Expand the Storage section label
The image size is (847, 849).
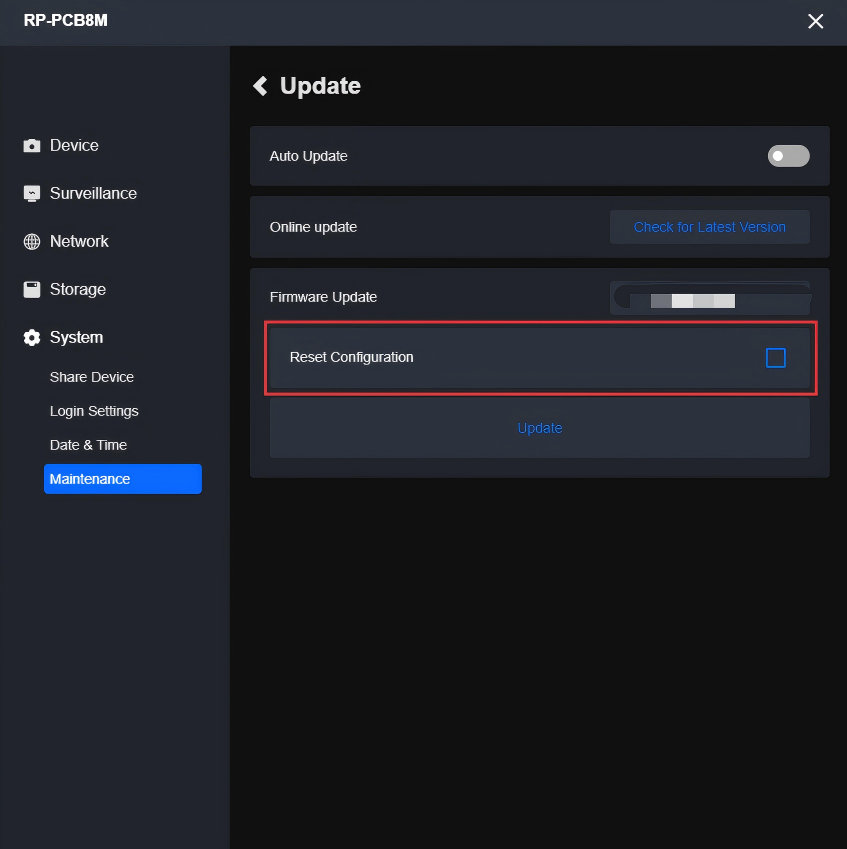(x=78, y=290)
